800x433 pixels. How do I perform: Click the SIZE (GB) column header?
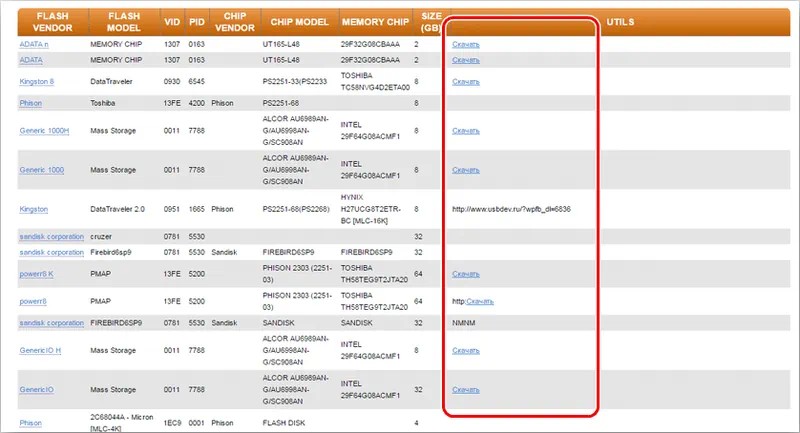[431, 22]
